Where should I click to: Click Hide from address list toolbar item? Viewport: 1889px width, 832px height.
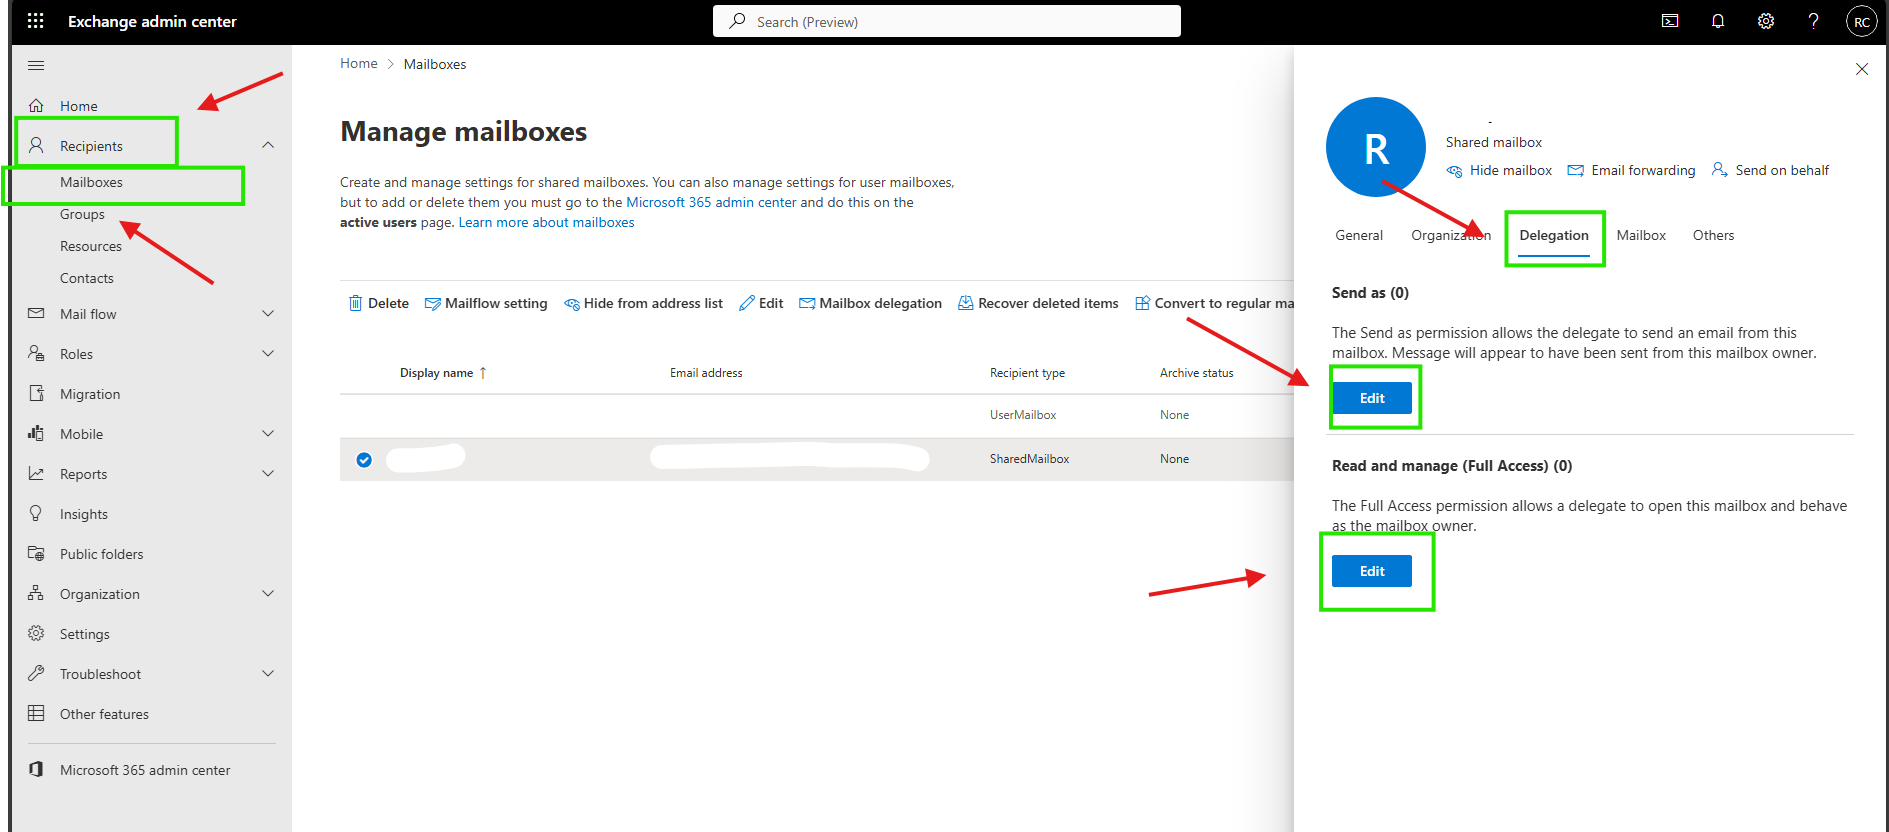pos(643,303)
